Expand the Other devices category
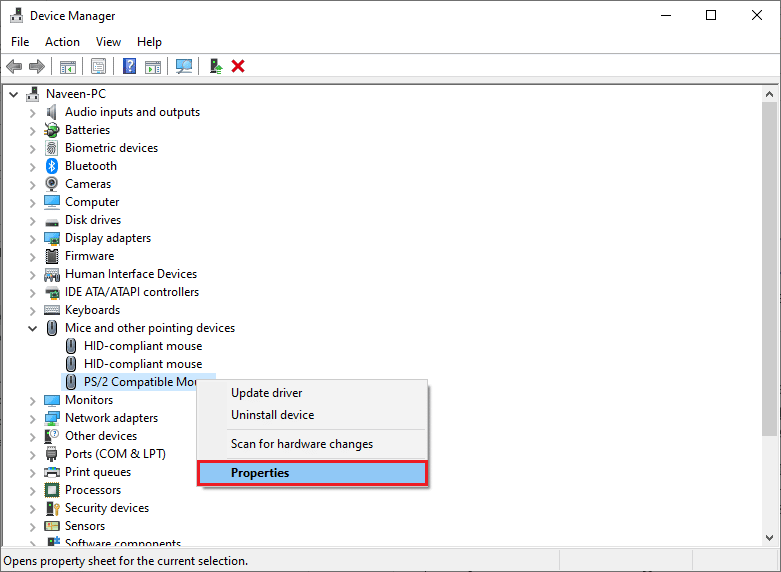The height and width of the screenshot is (572, 781). (33, 436)
